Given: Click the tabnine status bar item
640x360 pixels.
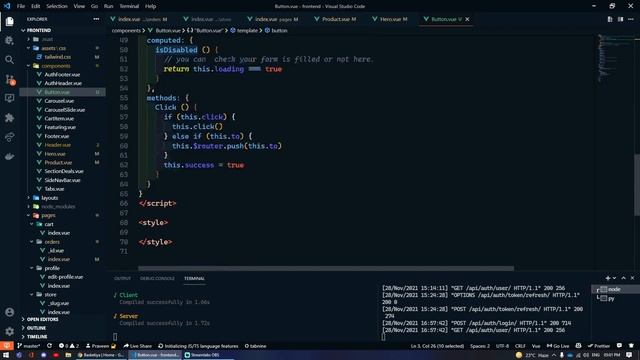Looking at the screenshot, I should pos(256,346).
